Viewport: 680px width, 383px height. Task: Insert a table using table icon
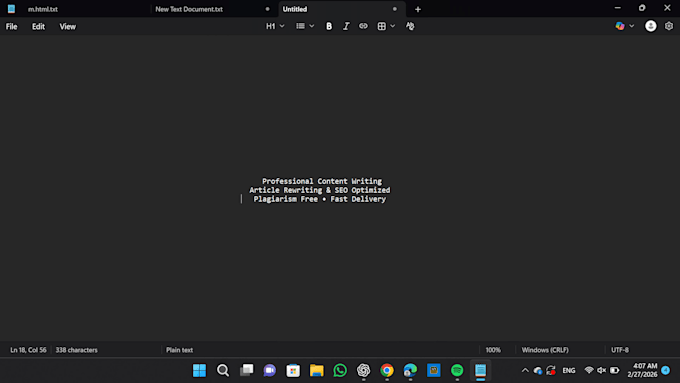tap(382, 26)
